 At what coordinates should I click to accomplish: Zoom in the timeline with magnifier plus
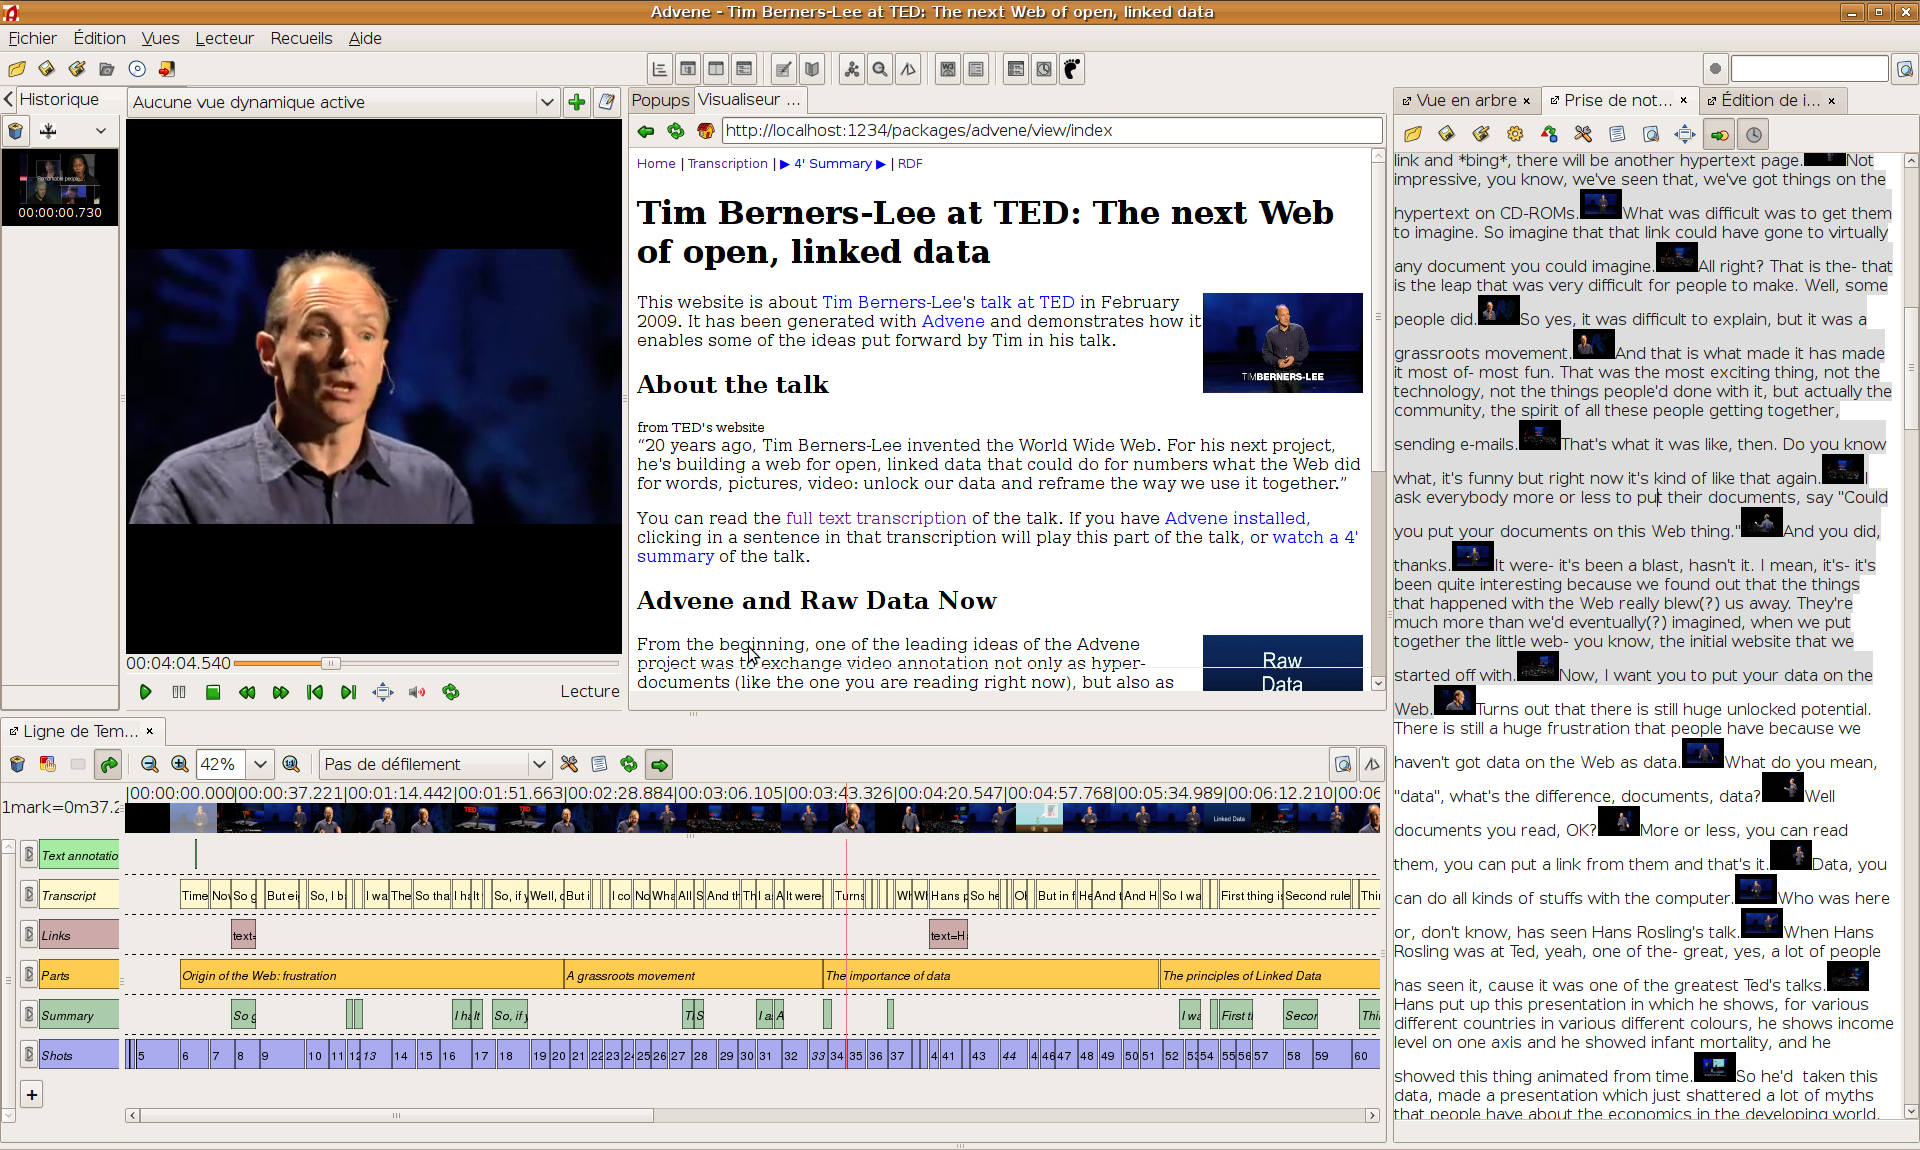180,764
